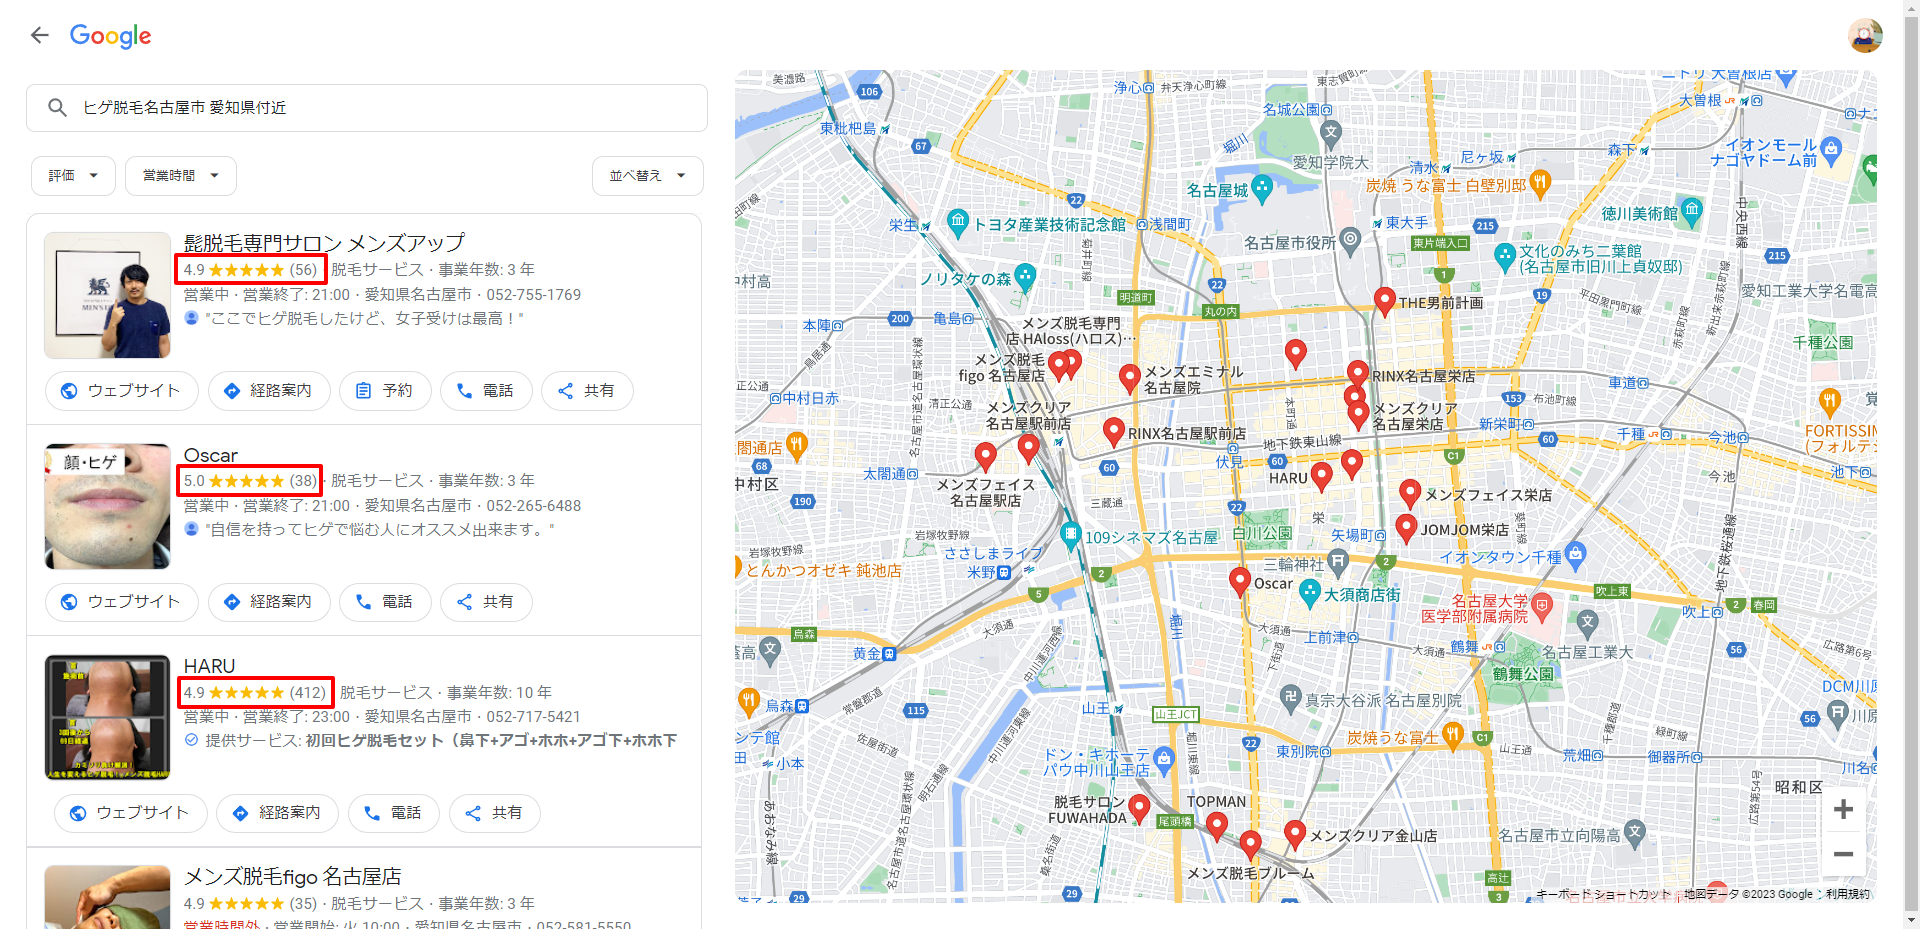Screen dimensions: 1920x929
Task: Click the 4.9 (56) rating of メンズアップ
Action: (251, 270)
